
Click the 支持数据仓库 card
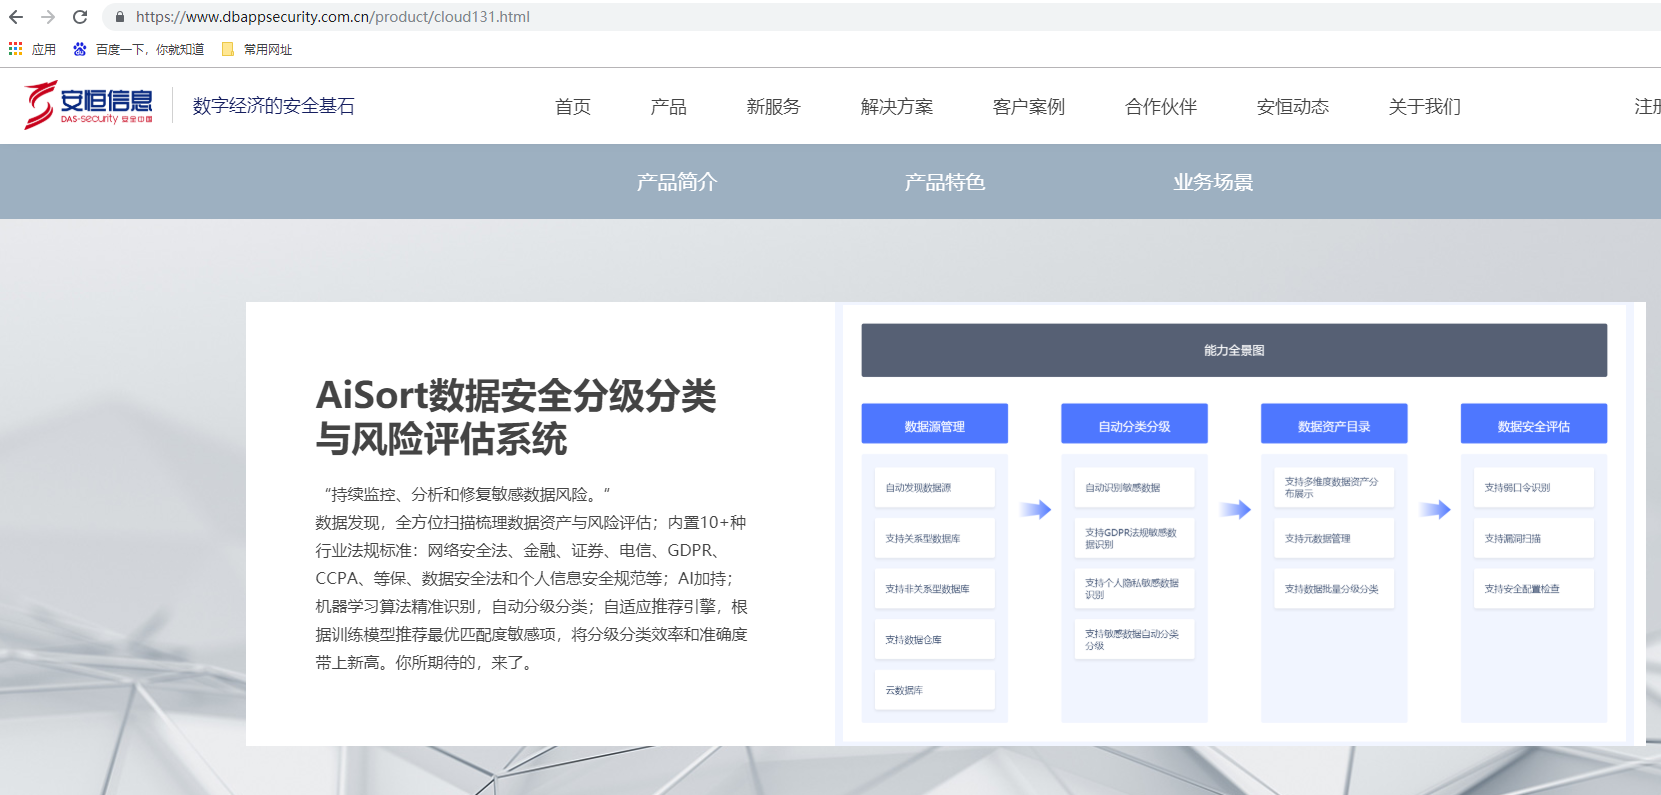(x=934, y=639)
